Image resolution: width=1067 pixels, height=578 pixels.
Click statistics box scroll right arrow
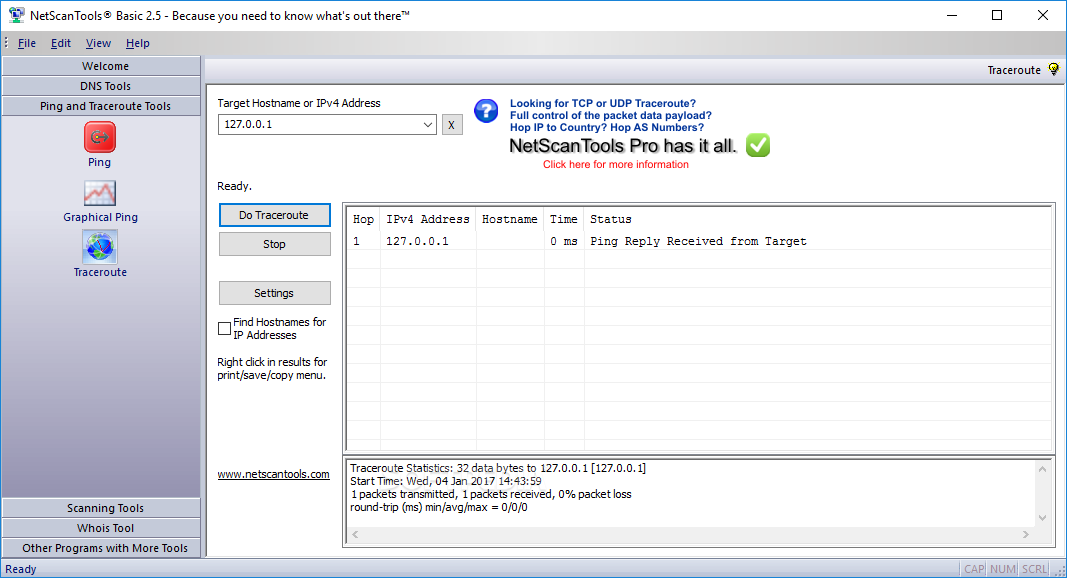(1025, 534)
